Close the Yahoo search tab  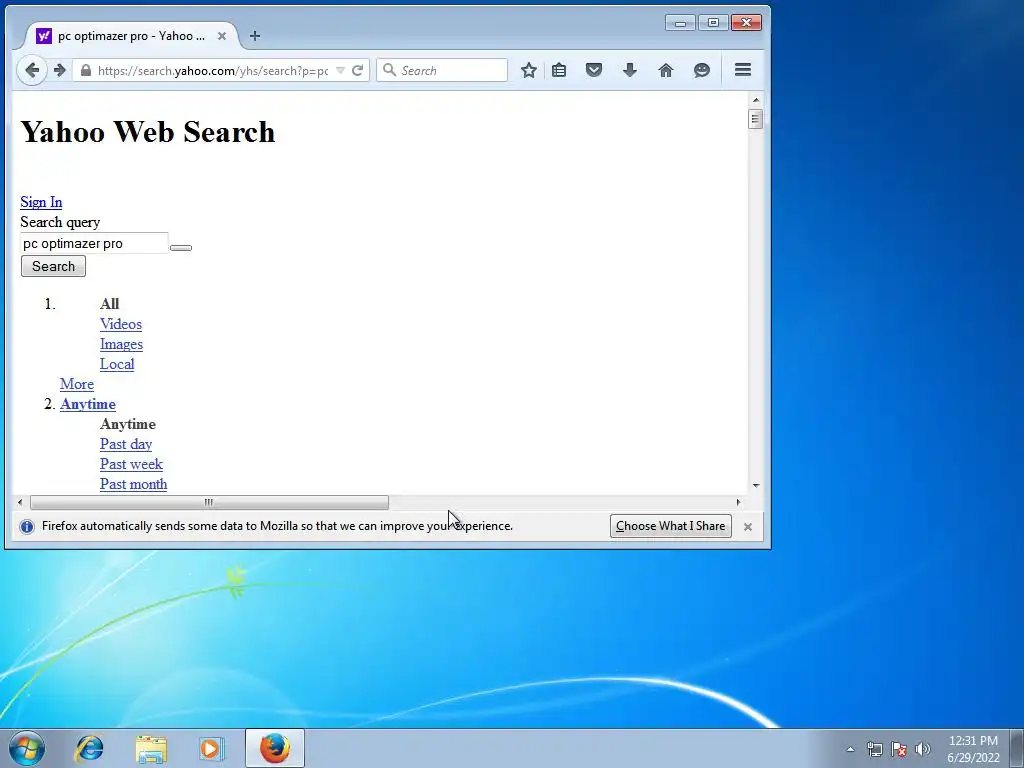(222, 36)
